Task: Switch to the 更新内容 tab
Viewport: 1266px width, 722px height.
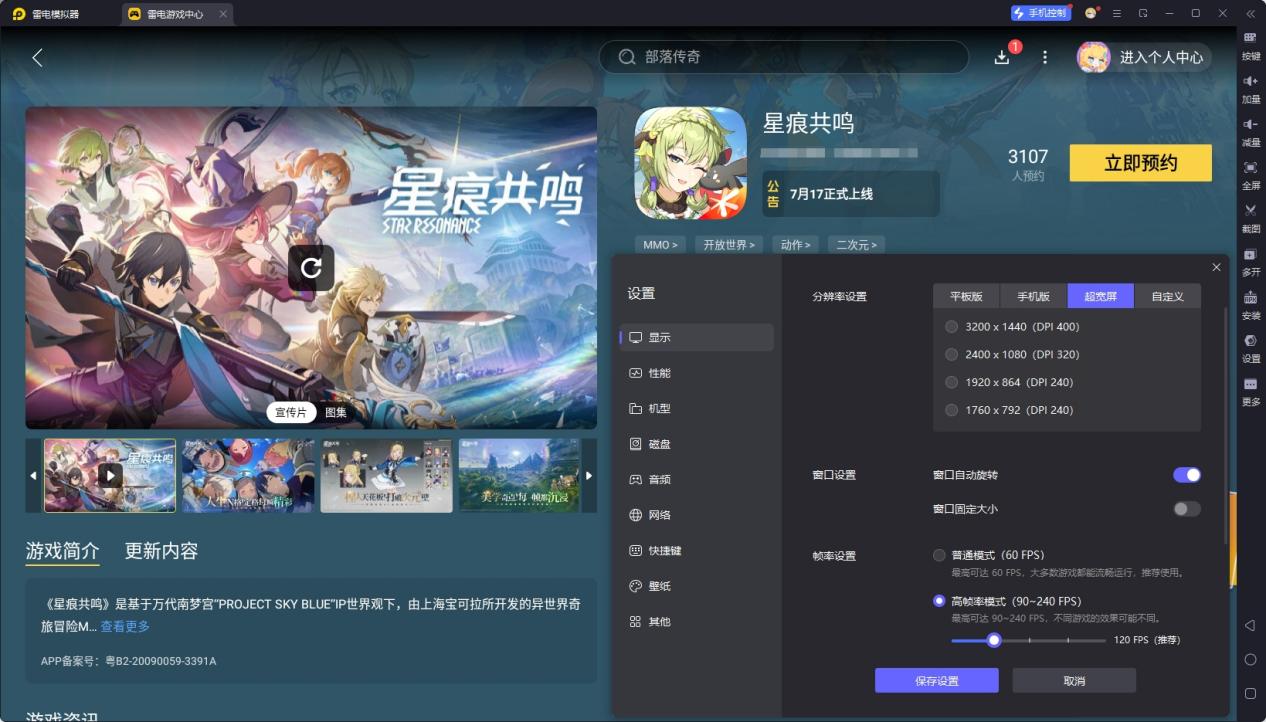Action: (x=161, y=551)
